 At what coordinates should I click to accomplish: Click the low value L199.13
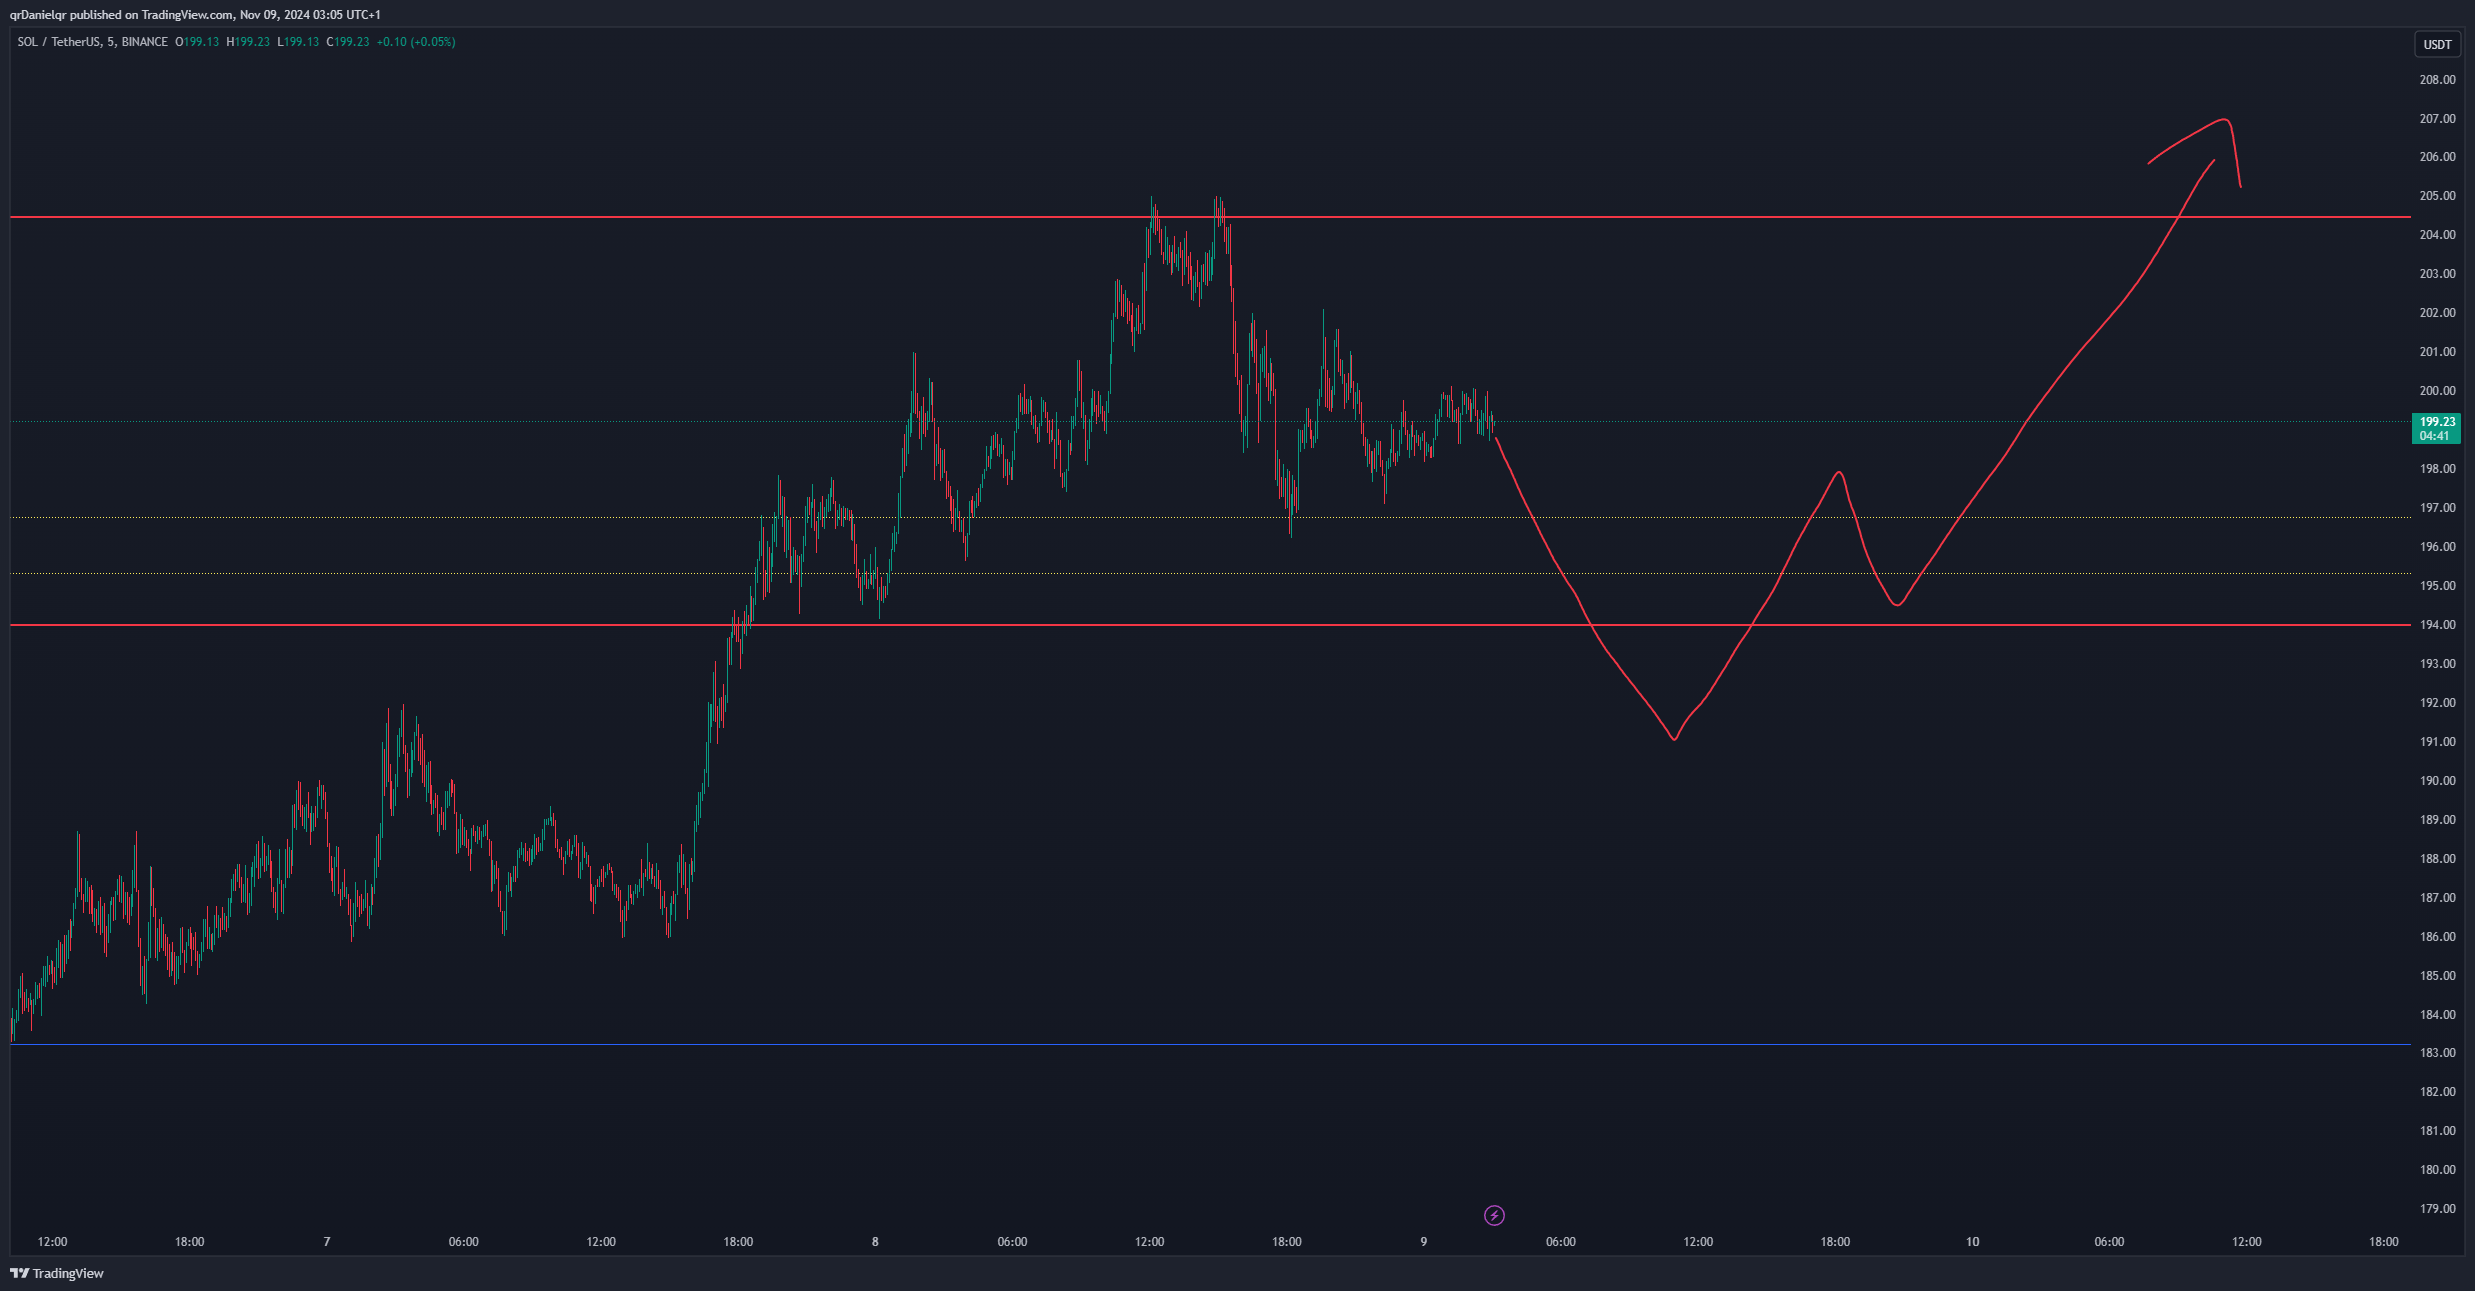click(x=298, y=42)
